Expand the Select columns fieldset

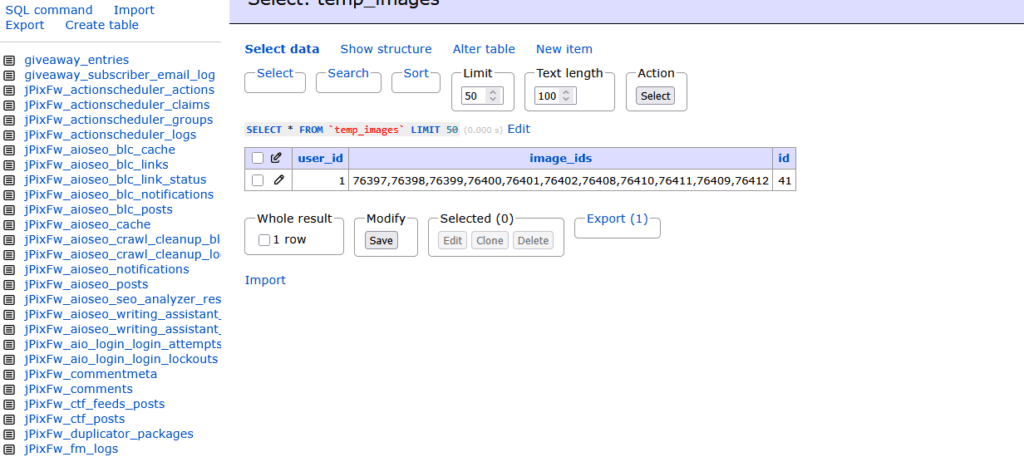[275, 73]
